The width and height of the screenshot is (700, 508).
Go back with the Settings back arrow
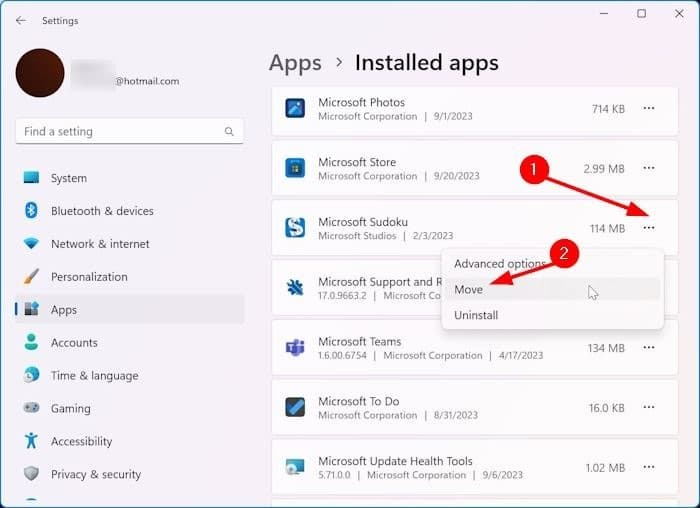[x=21, y=21]
